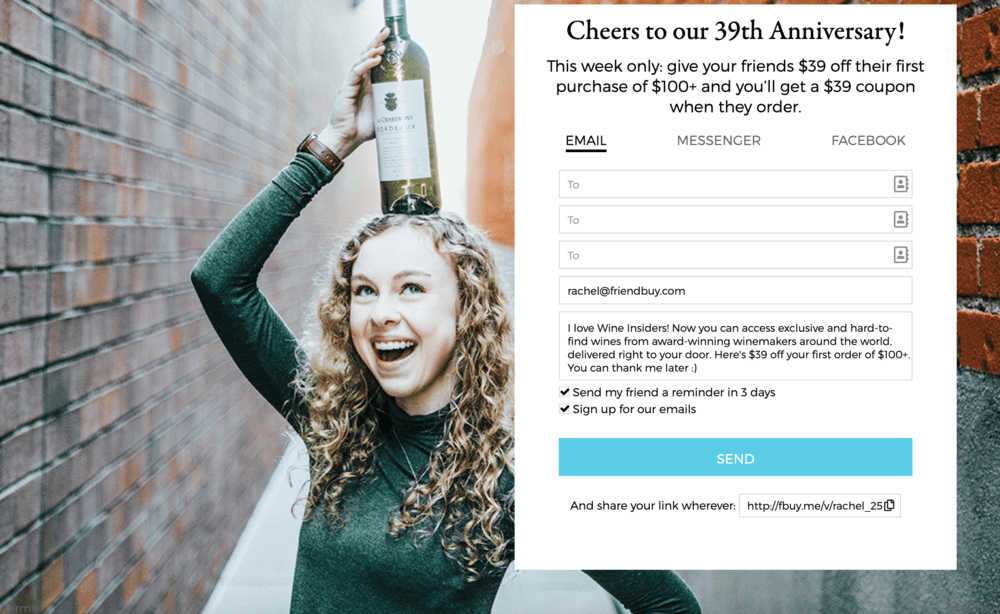Viewport: 1000px width, 614px height.
Task: Open contacts picker in first To field
Action: click(x=900, y=184)
